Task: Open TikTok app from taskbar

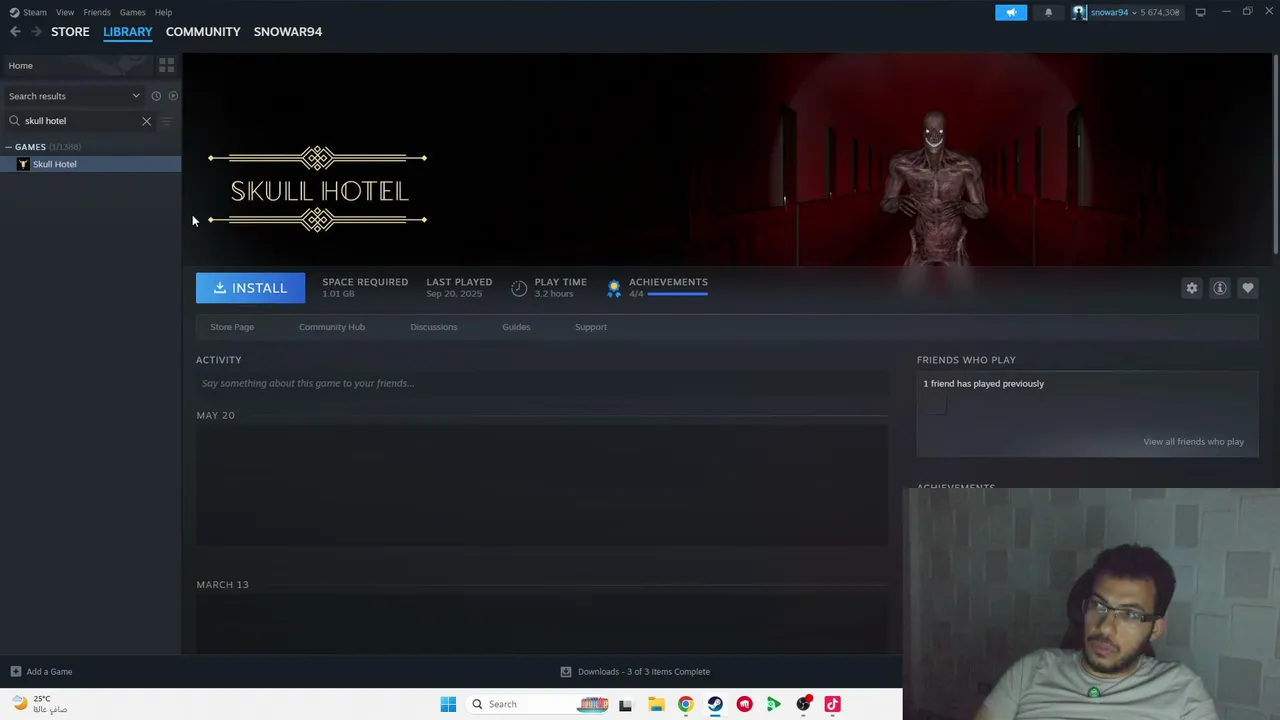Action: coord(832,704)
